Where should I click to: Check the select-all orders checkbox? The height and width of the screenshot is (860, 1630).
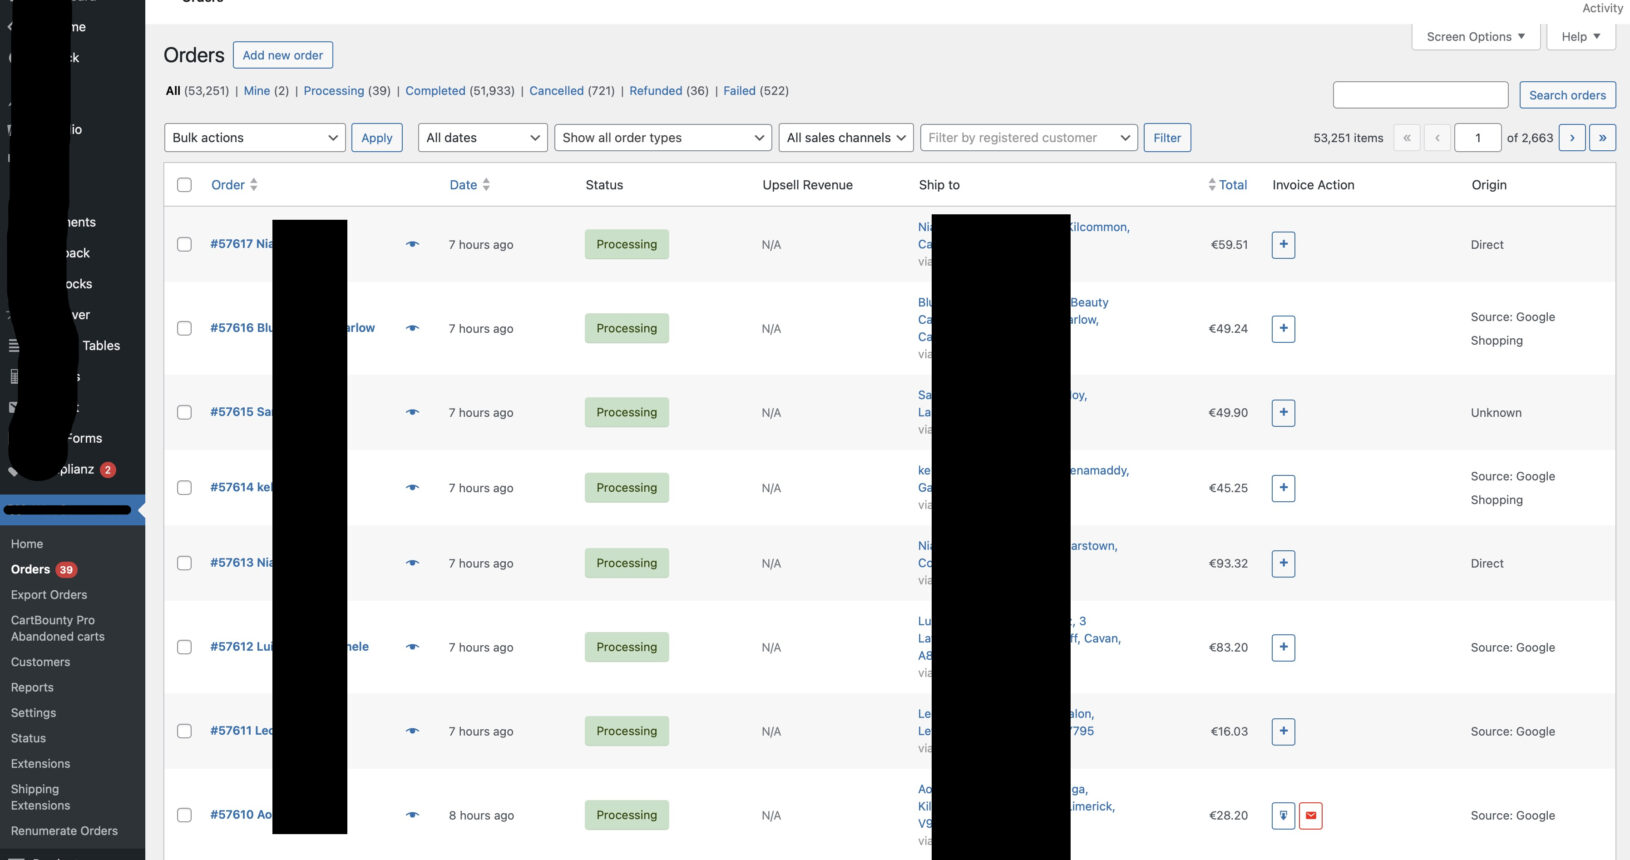click(184, 185)
